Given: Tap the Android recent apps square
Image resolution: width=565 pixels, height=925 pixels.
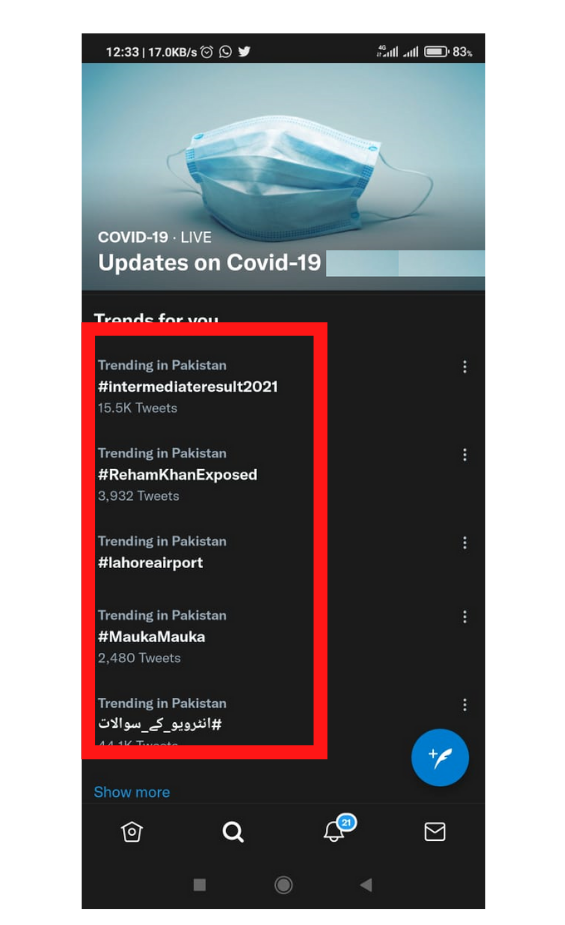Looking at the screenshot, I should point(200,884).
